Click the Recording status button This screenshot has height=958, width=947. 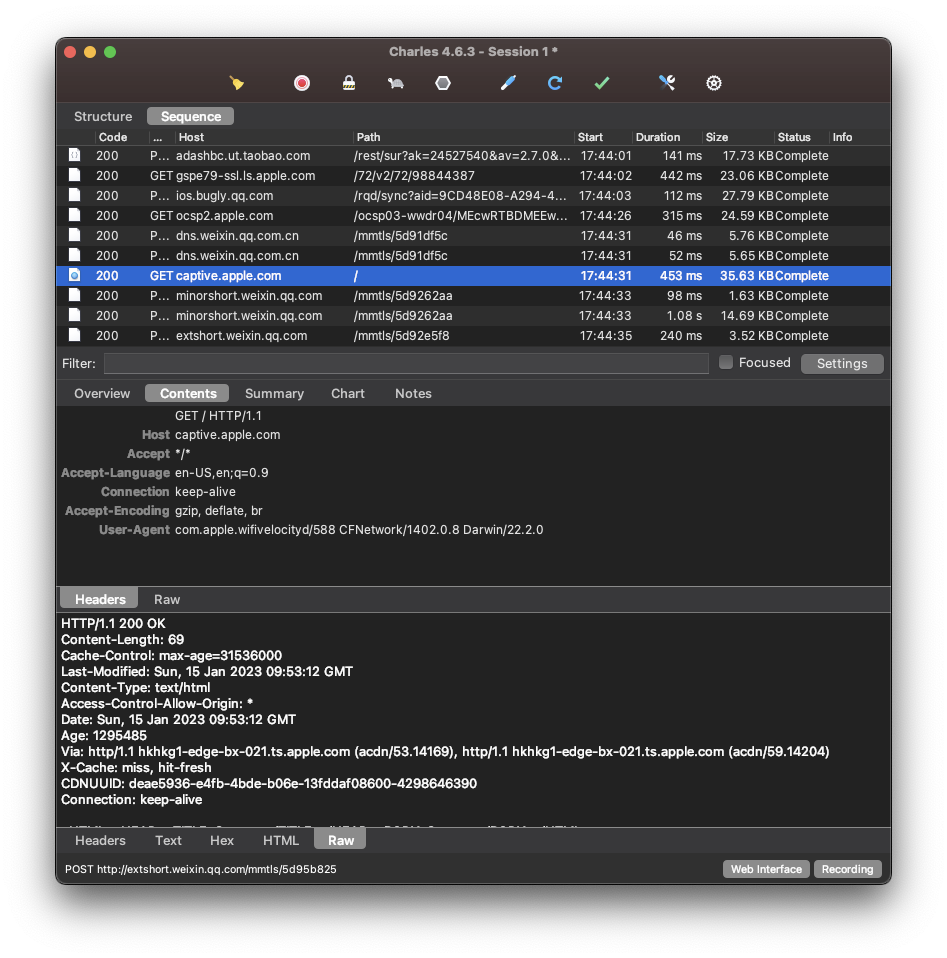tap(848, 870)
